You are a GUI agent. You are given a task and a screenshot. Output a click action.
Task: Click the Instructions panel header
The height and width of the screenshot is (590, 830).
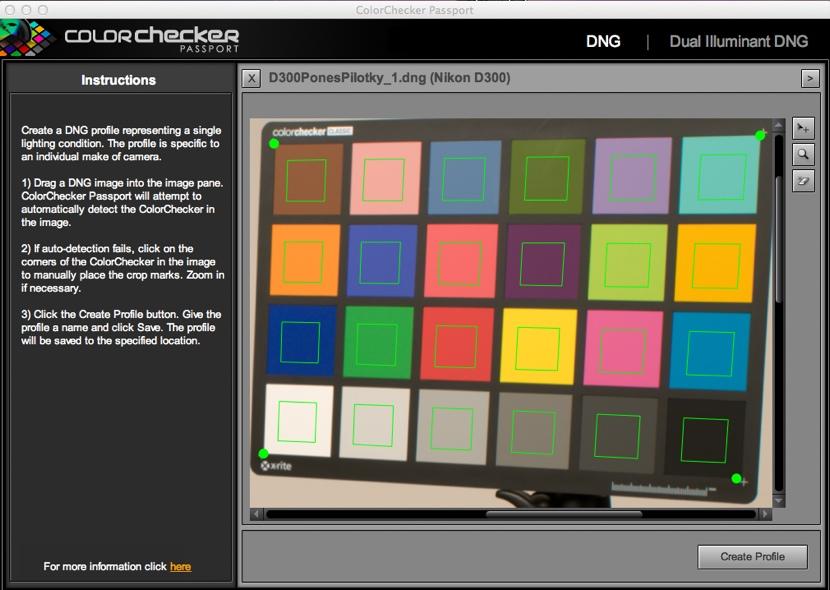coord(119,80)
